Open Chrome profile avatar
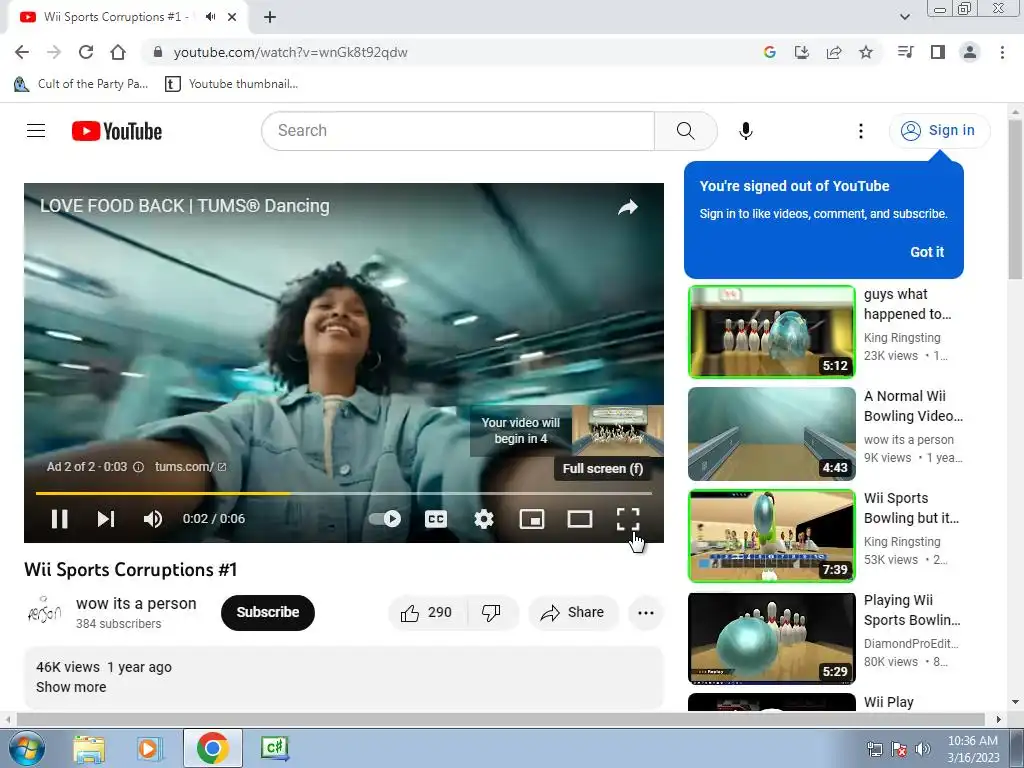The height and width of the screenshot is (768, 1024). [x=970, y=52]
